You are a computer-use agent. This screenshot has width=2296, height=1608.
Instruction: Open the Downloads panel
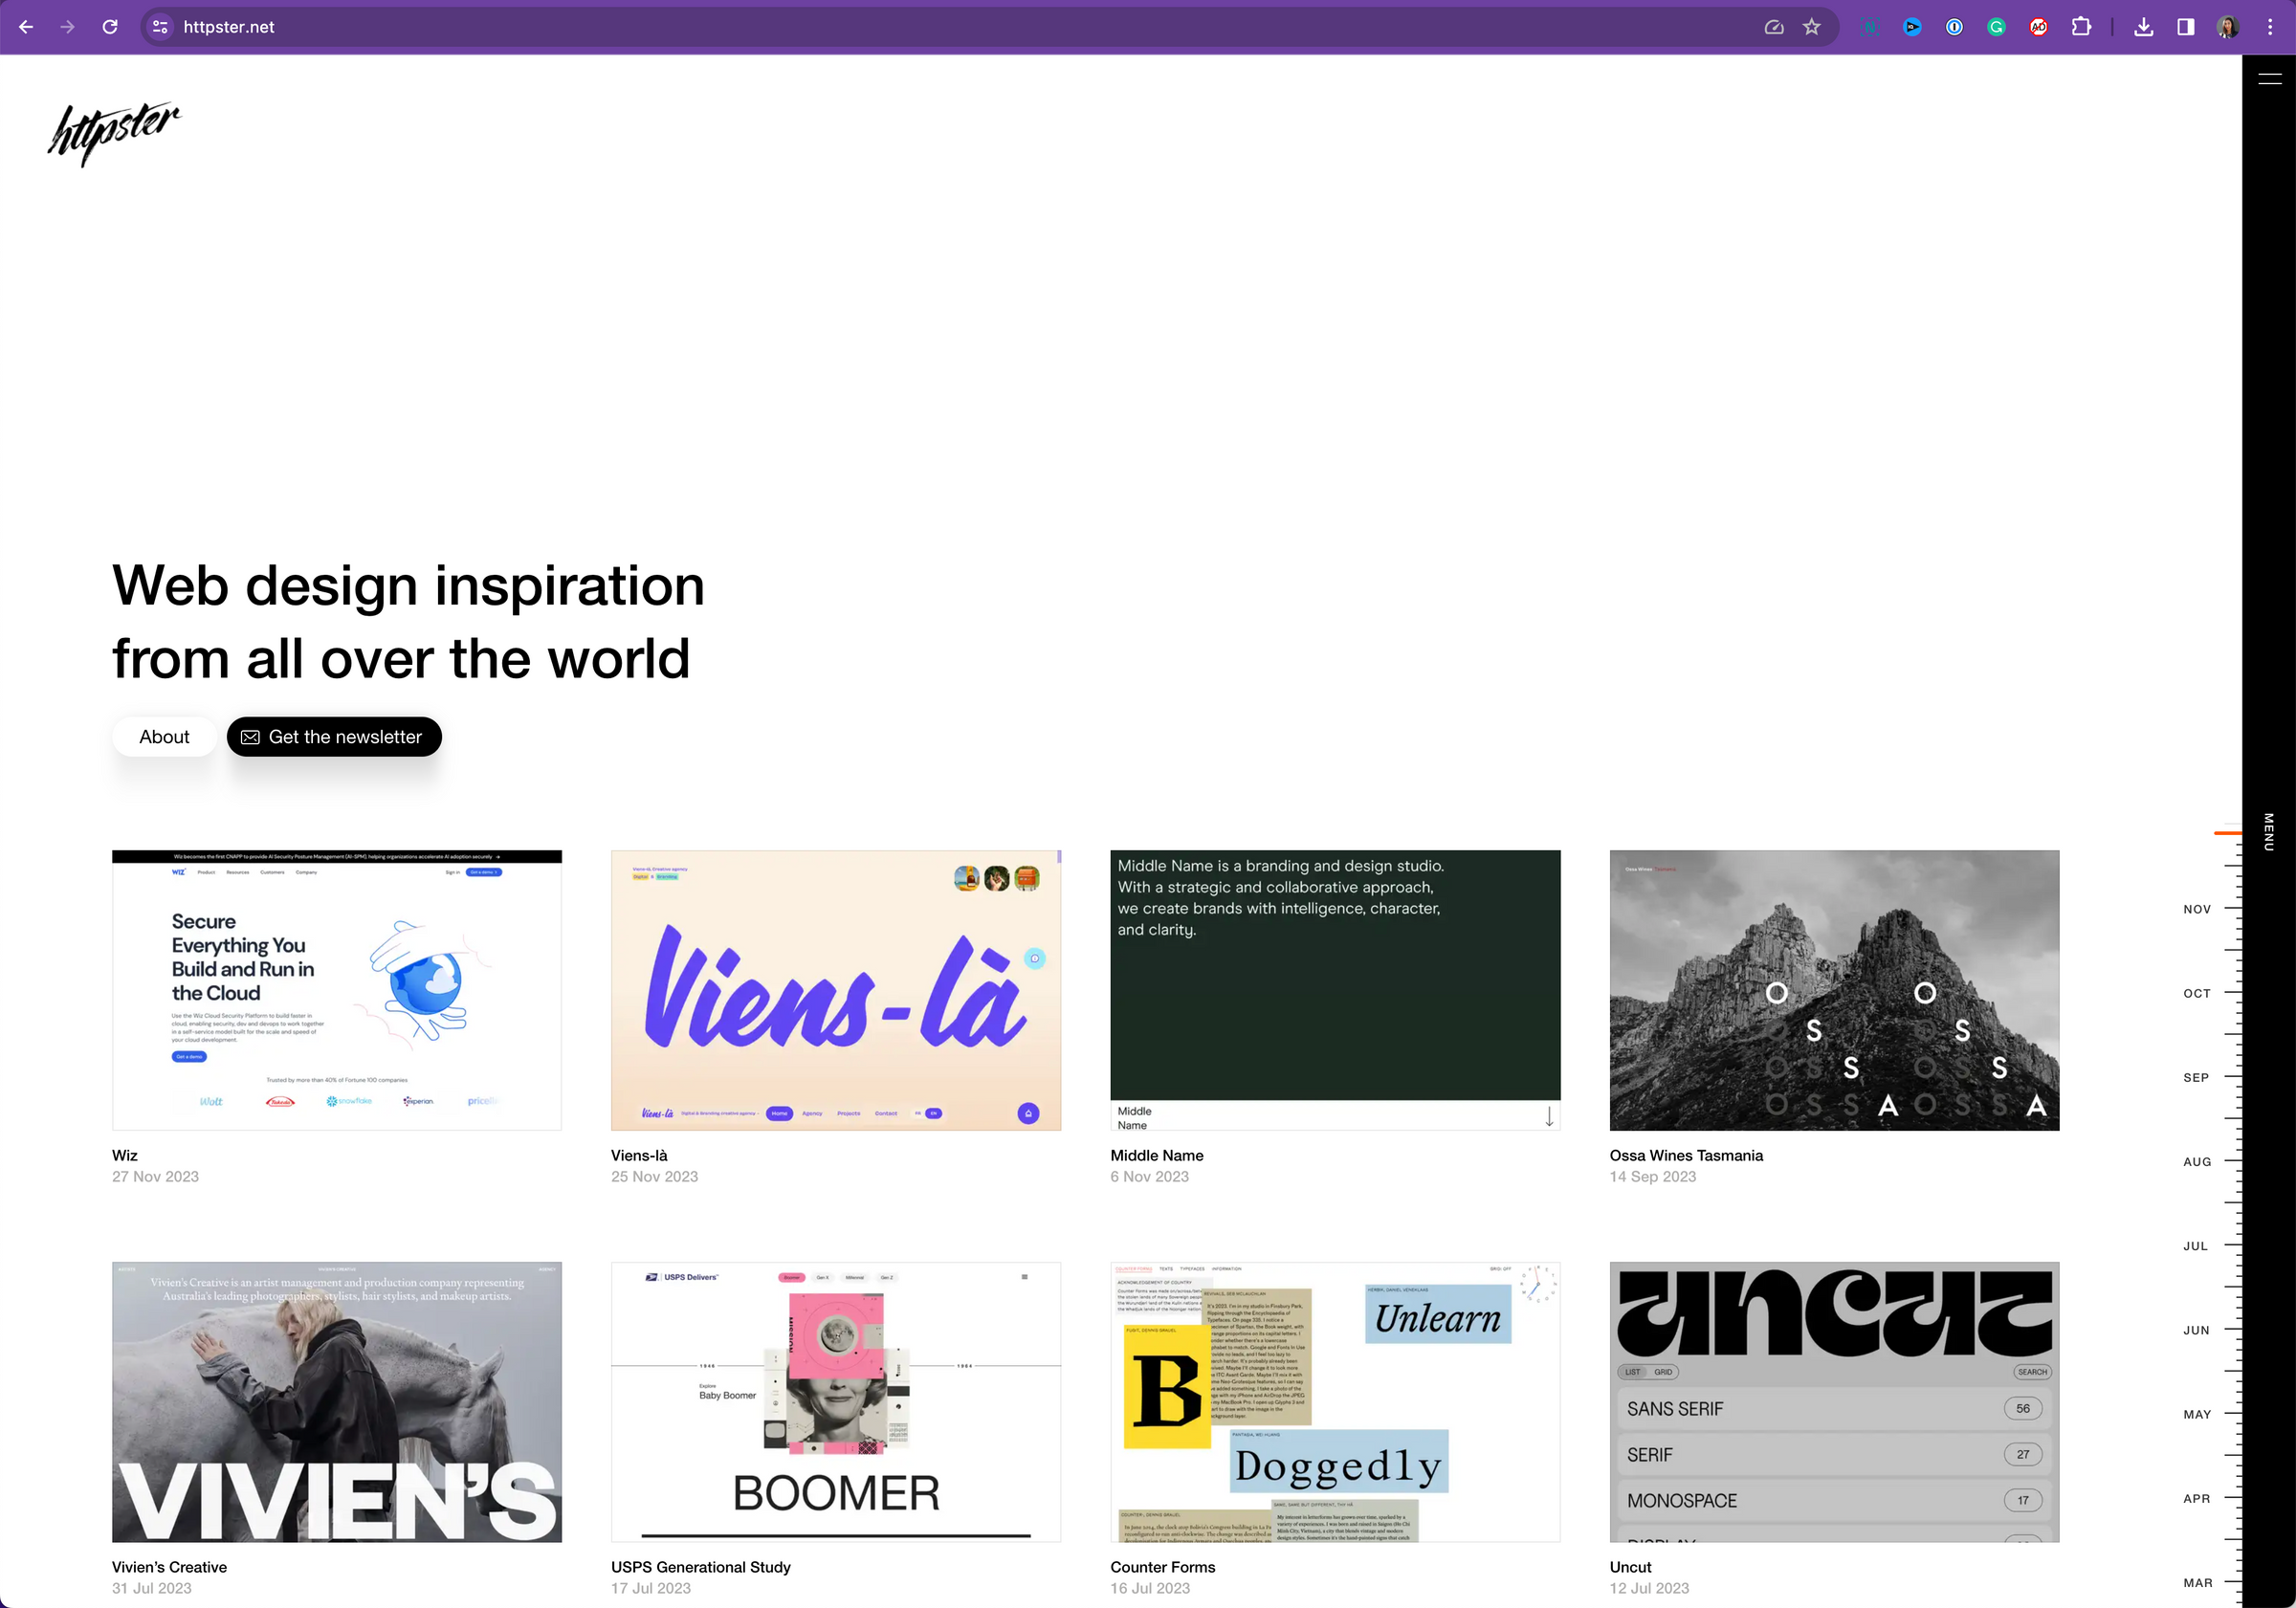pos(2144,27)
